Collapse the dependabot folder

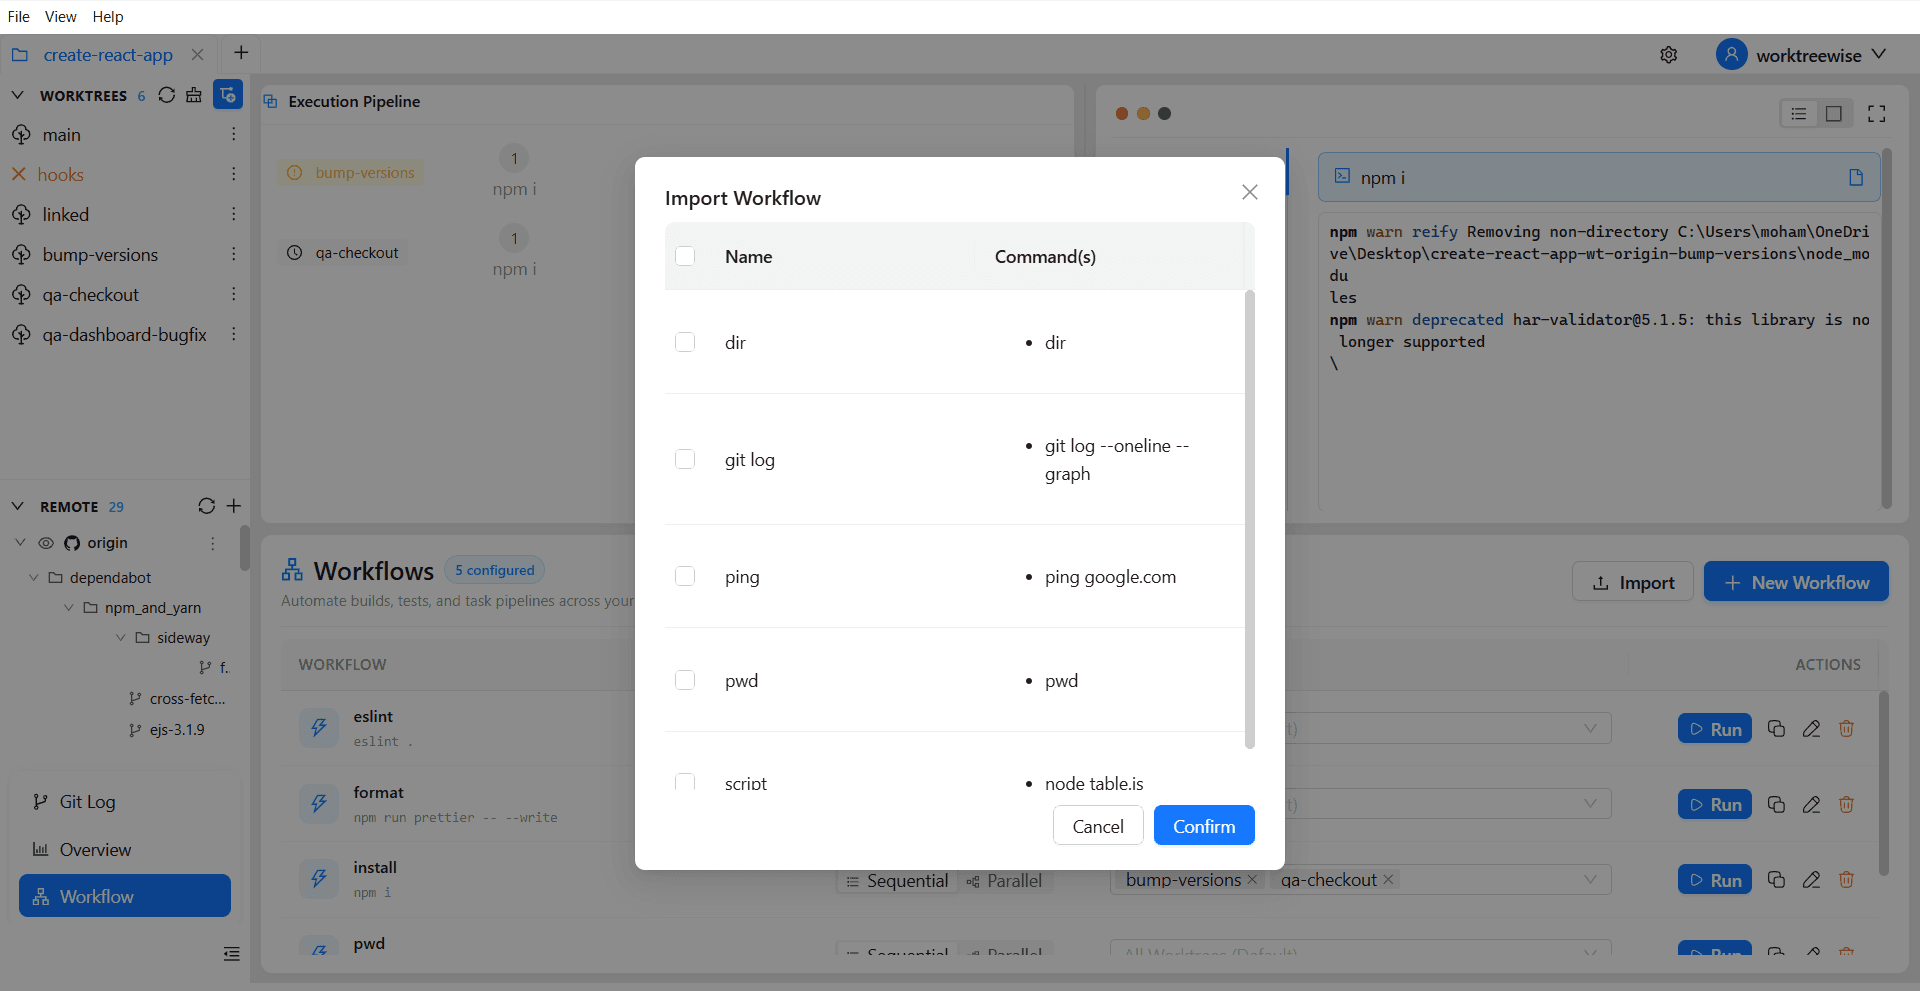point(34,578)
